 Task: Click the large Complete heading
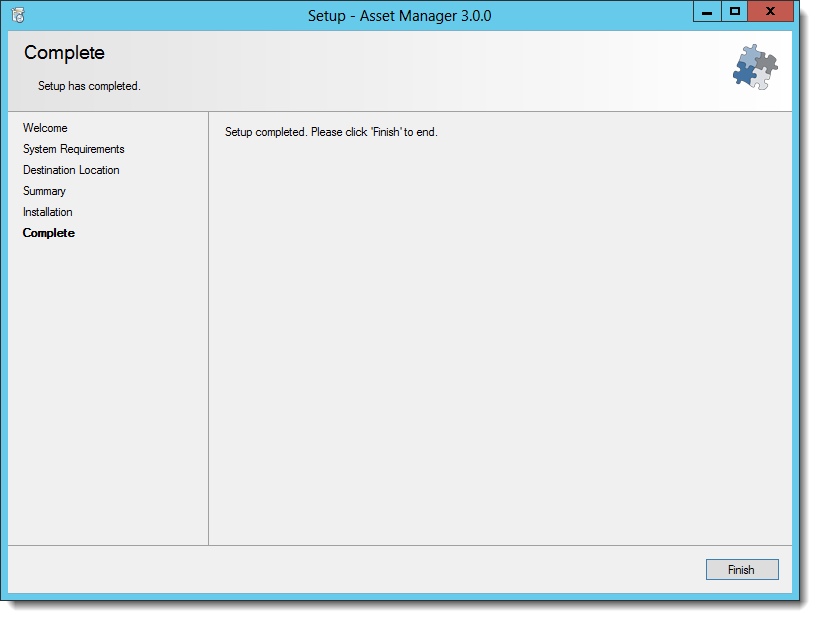pyautogui.click(x=64, y=53)
